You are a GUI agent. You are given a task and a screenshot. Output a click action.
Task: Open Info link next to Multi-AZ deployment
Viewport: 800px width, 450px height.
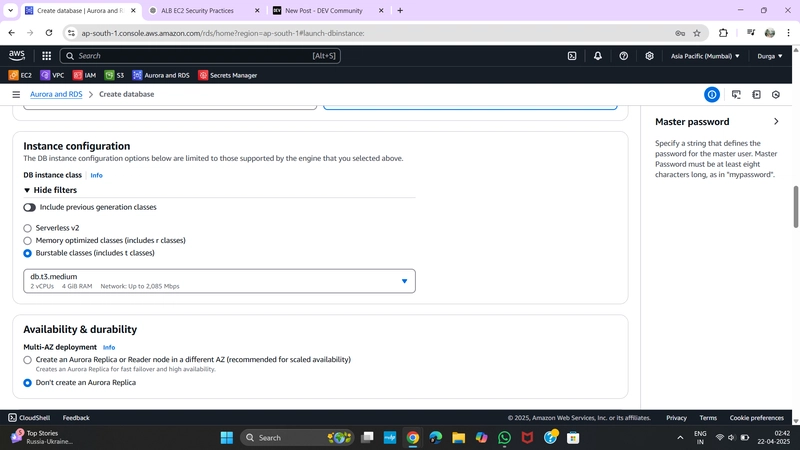click(x=109, y=347)
